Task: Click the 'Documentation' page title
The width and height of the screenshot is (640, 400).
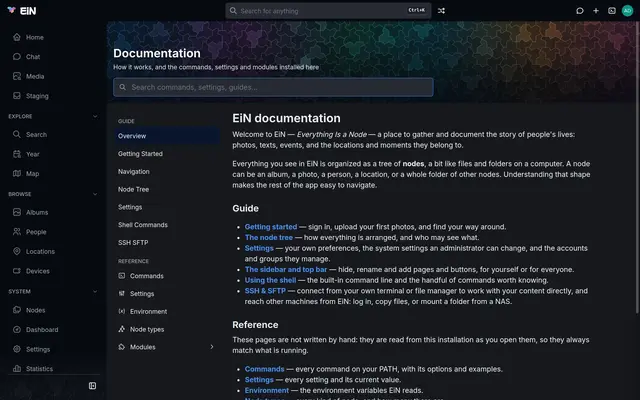Action: (157, 53)
